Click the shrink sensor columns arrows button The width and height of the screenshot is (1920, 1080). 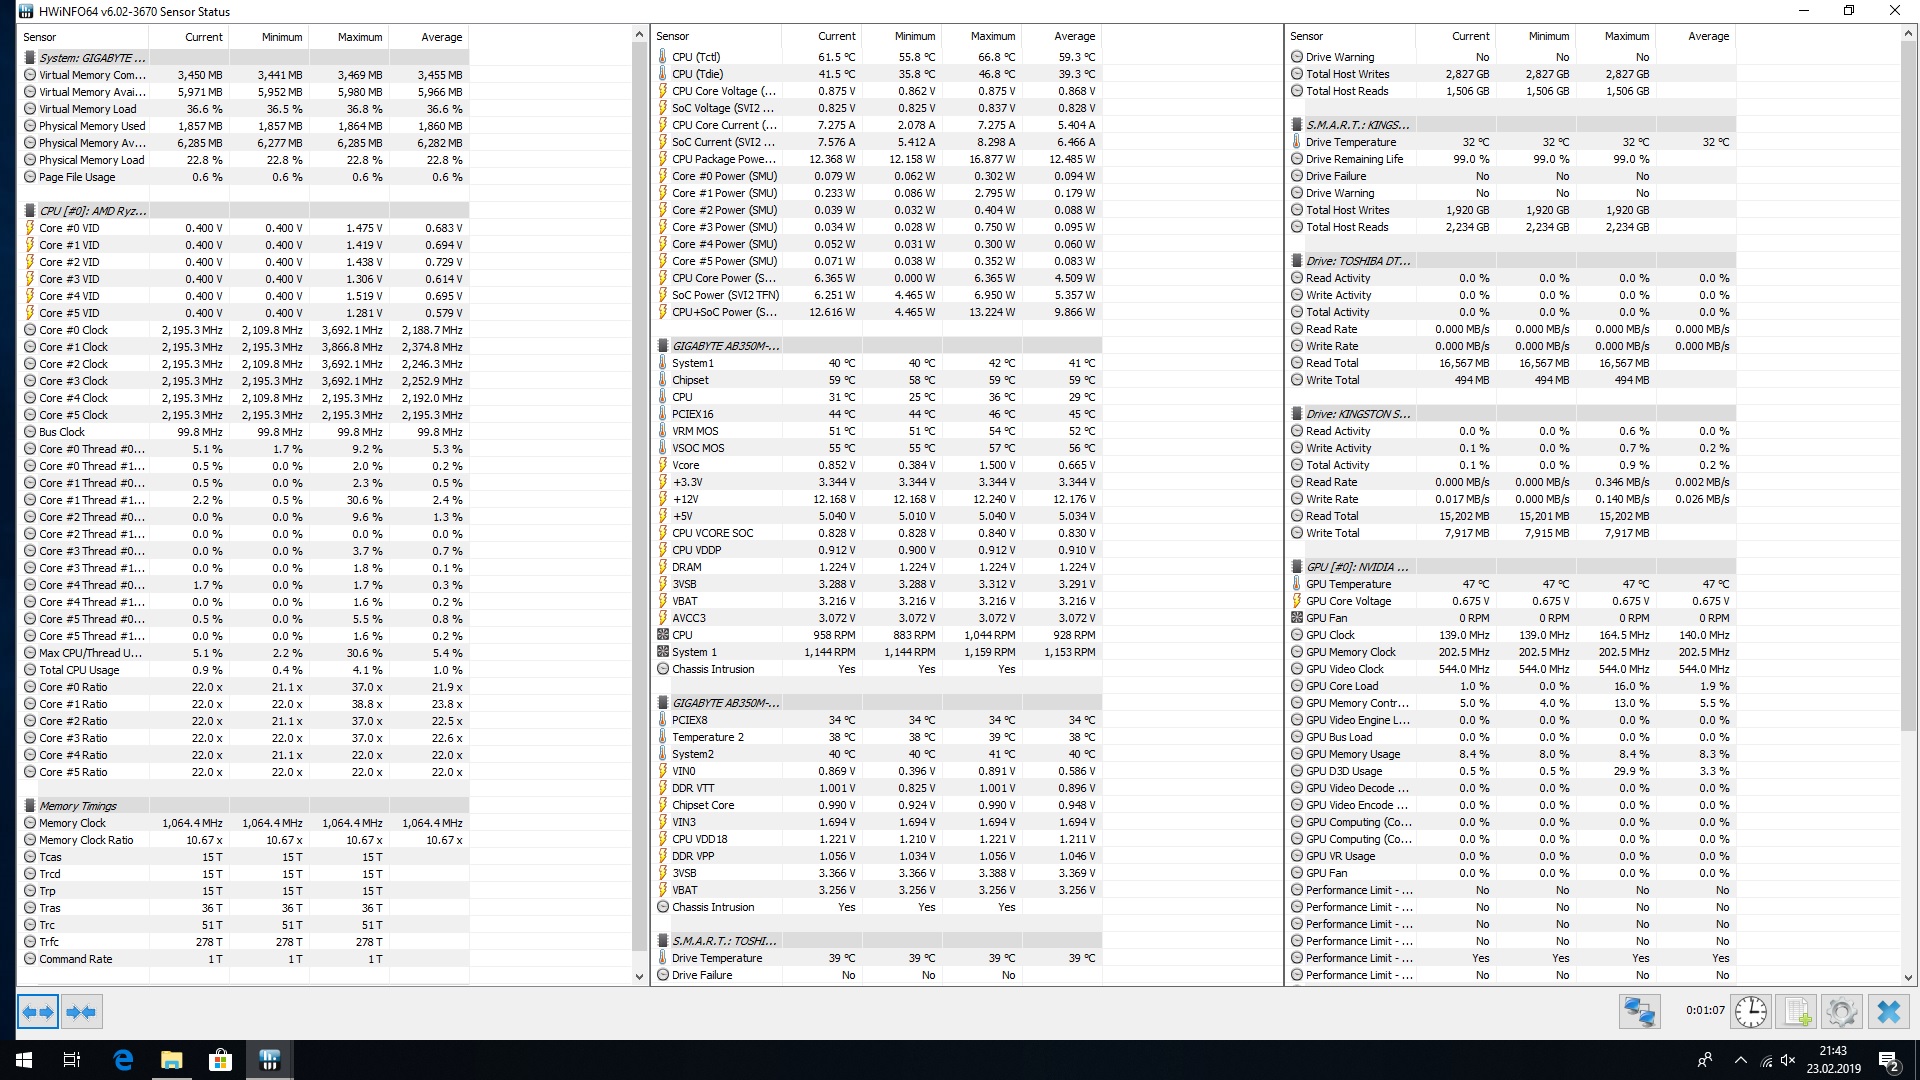[81, 1012]
